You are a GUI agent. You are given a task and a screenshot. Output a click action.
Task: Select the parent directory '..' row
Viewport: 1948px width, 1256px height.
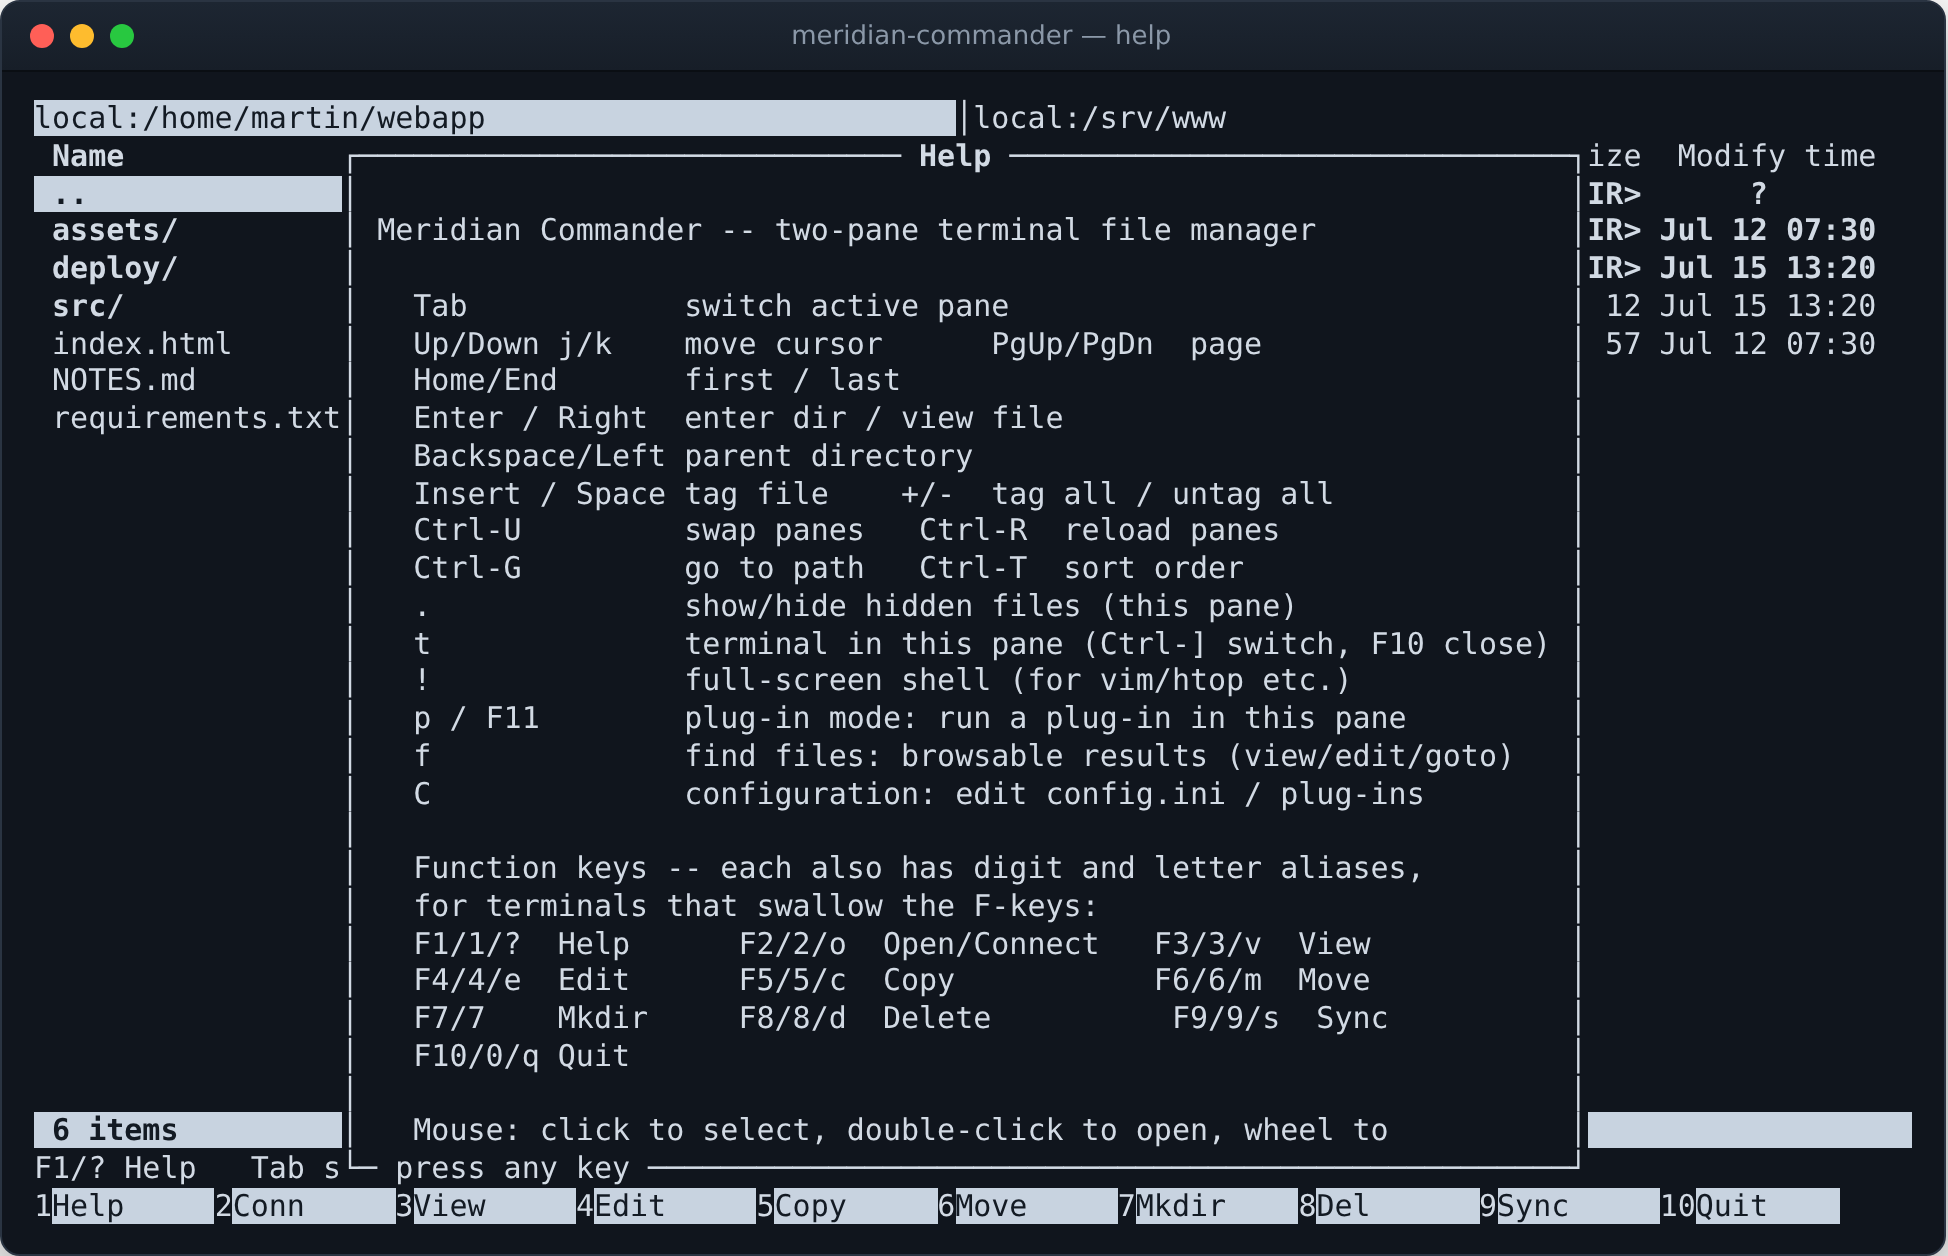(x=188, y=194)
